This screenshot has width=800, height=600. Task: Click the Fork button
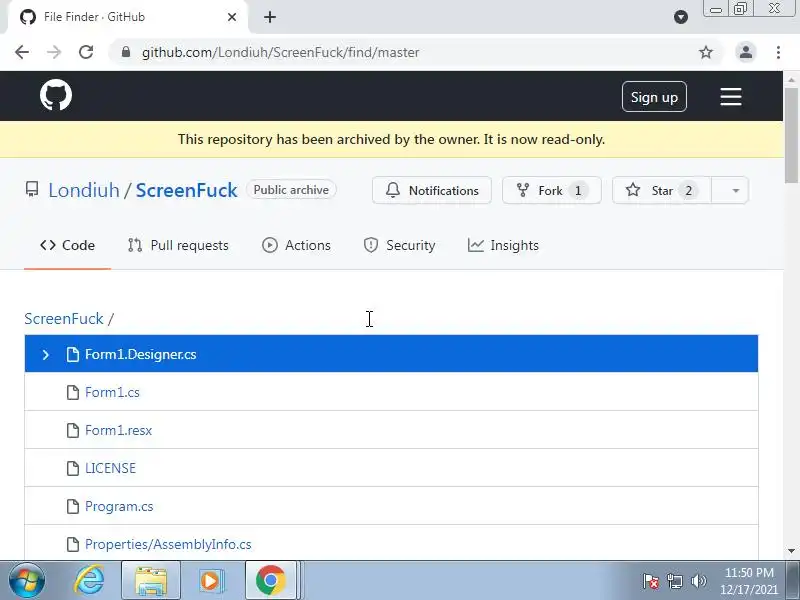point(552,190)
